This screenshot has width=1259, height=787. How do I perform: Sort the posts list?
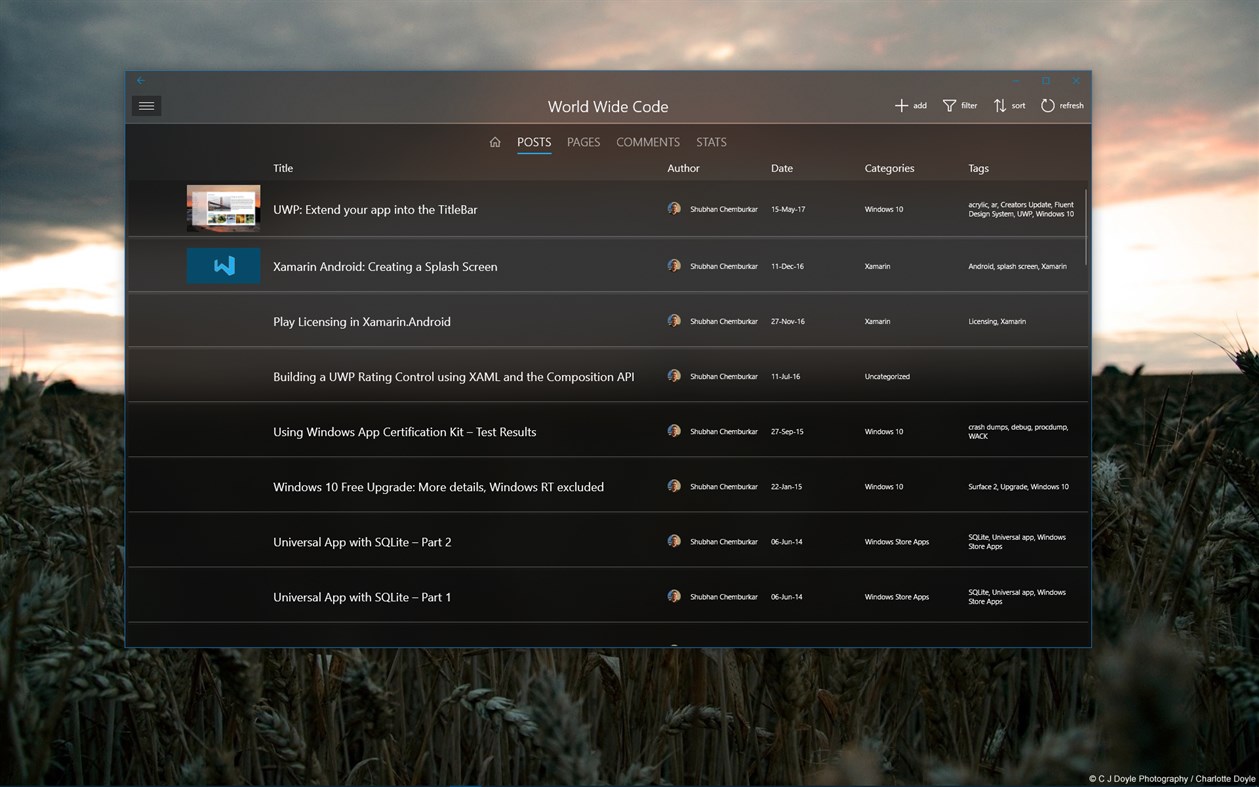pos(1008,105)
